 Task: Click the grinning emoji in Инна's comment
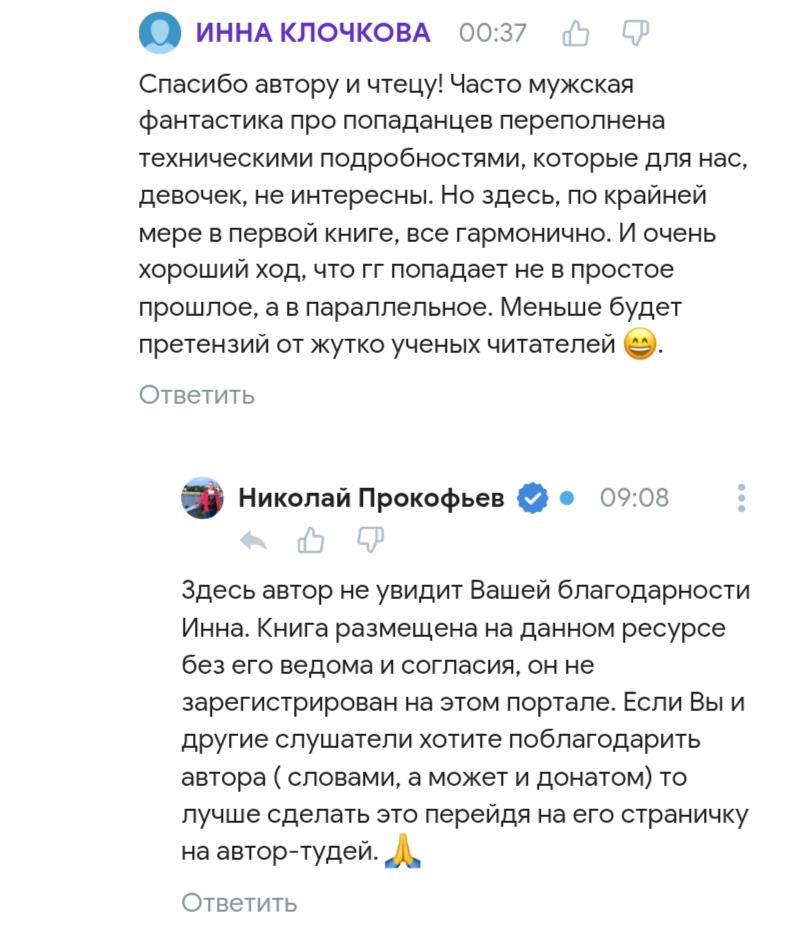640,346
